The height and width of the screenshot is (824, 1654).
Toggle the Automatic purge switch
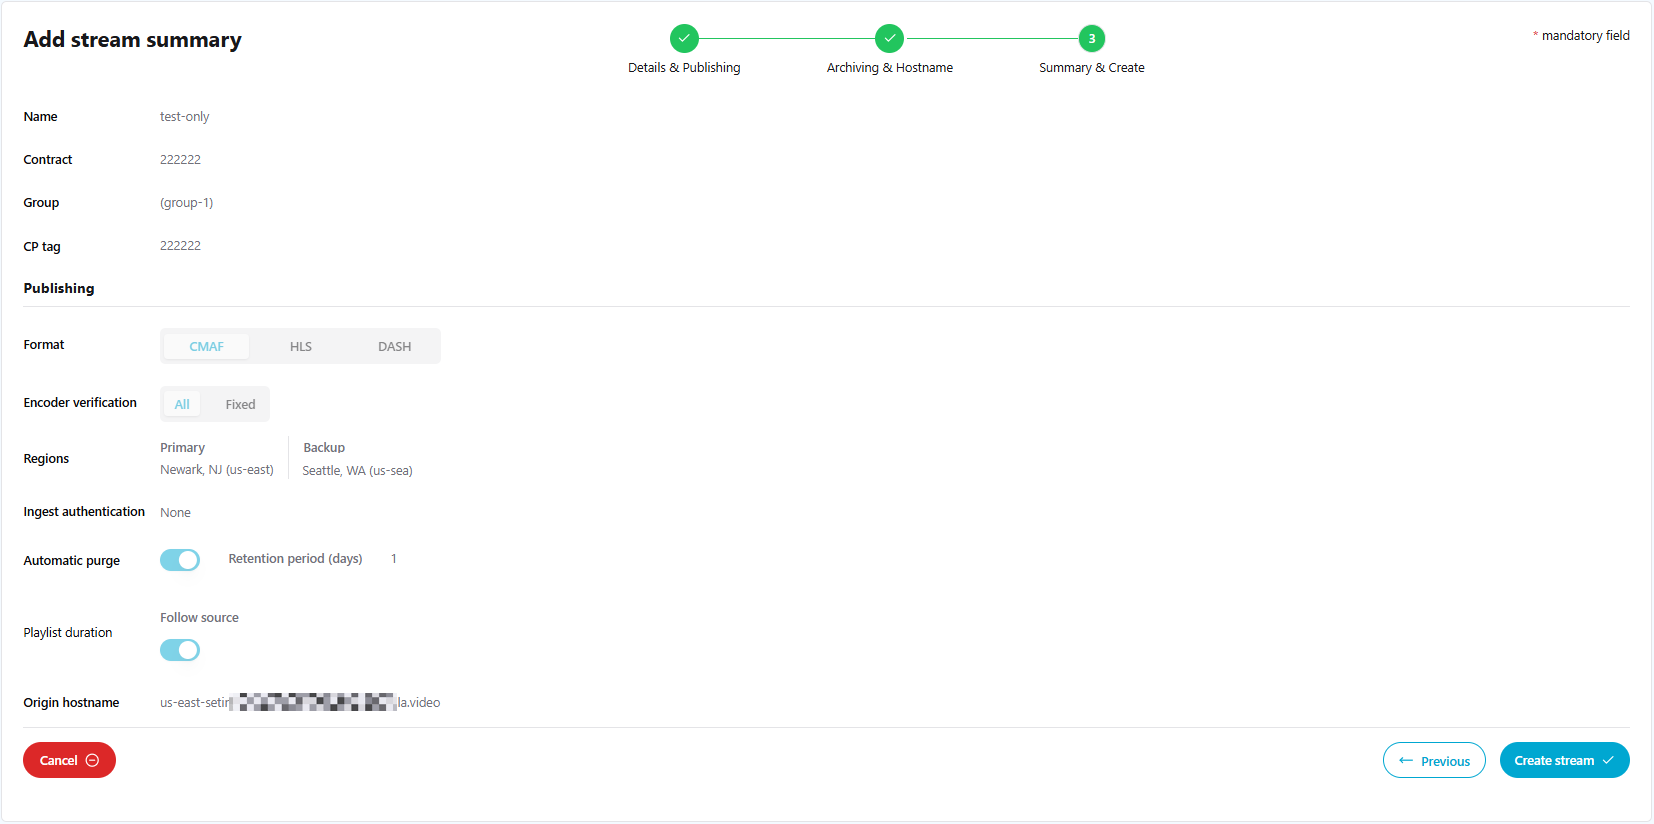point(180,560)
